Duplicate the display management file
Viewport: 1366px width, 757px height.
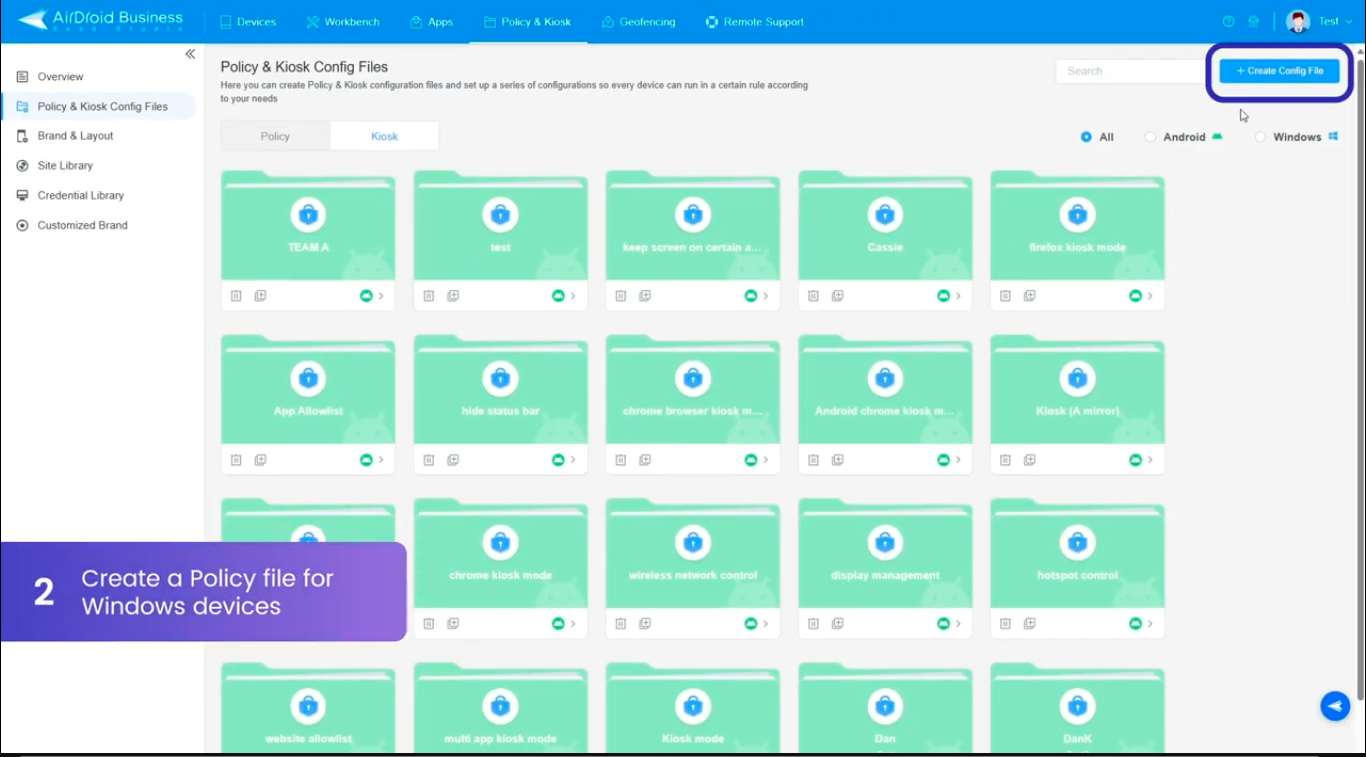[837, 623]
